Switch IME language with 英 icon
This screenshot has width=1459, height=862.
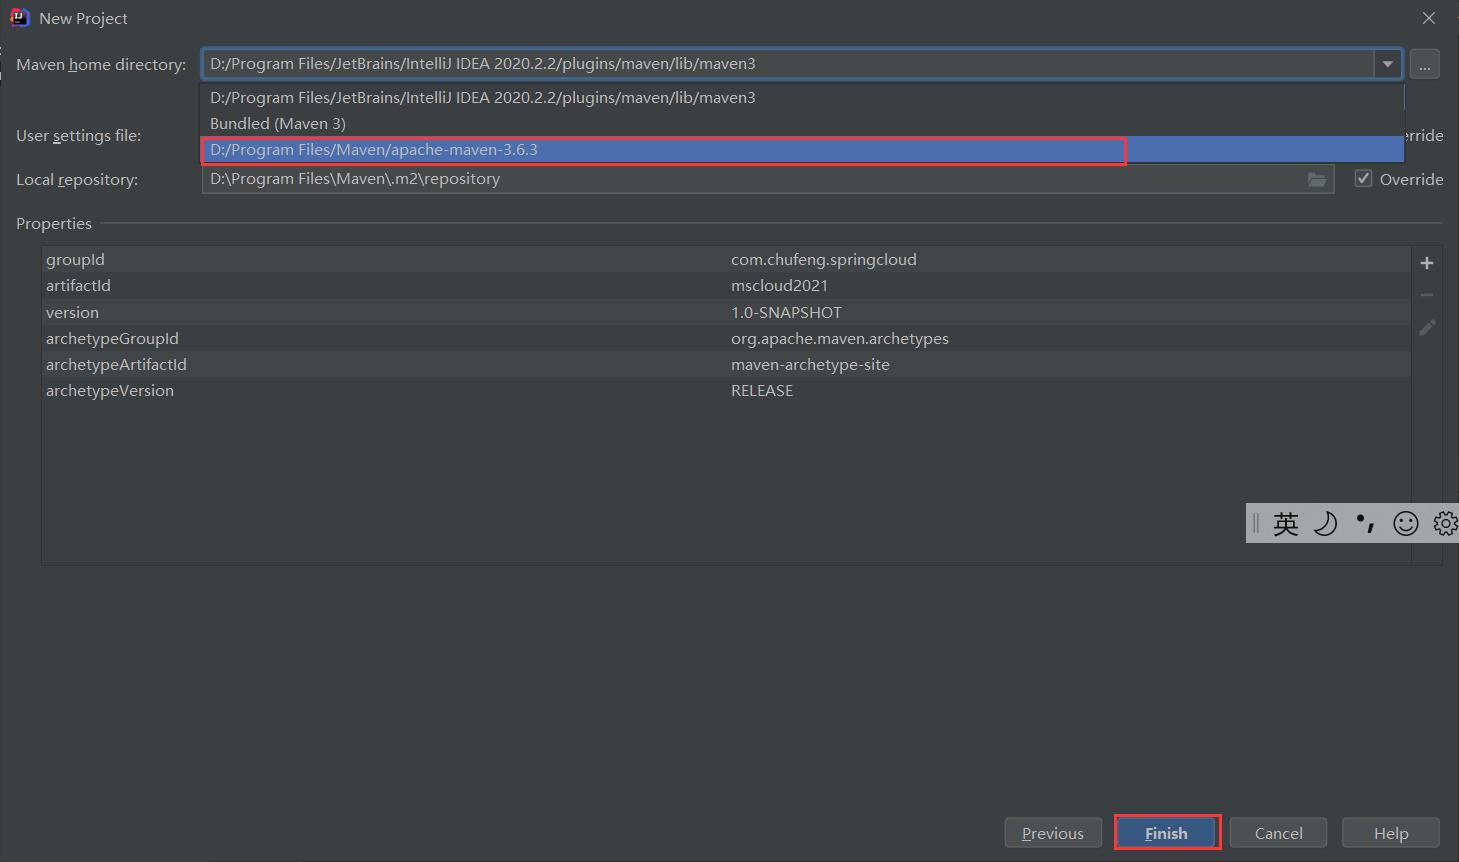pos(1286,523)
